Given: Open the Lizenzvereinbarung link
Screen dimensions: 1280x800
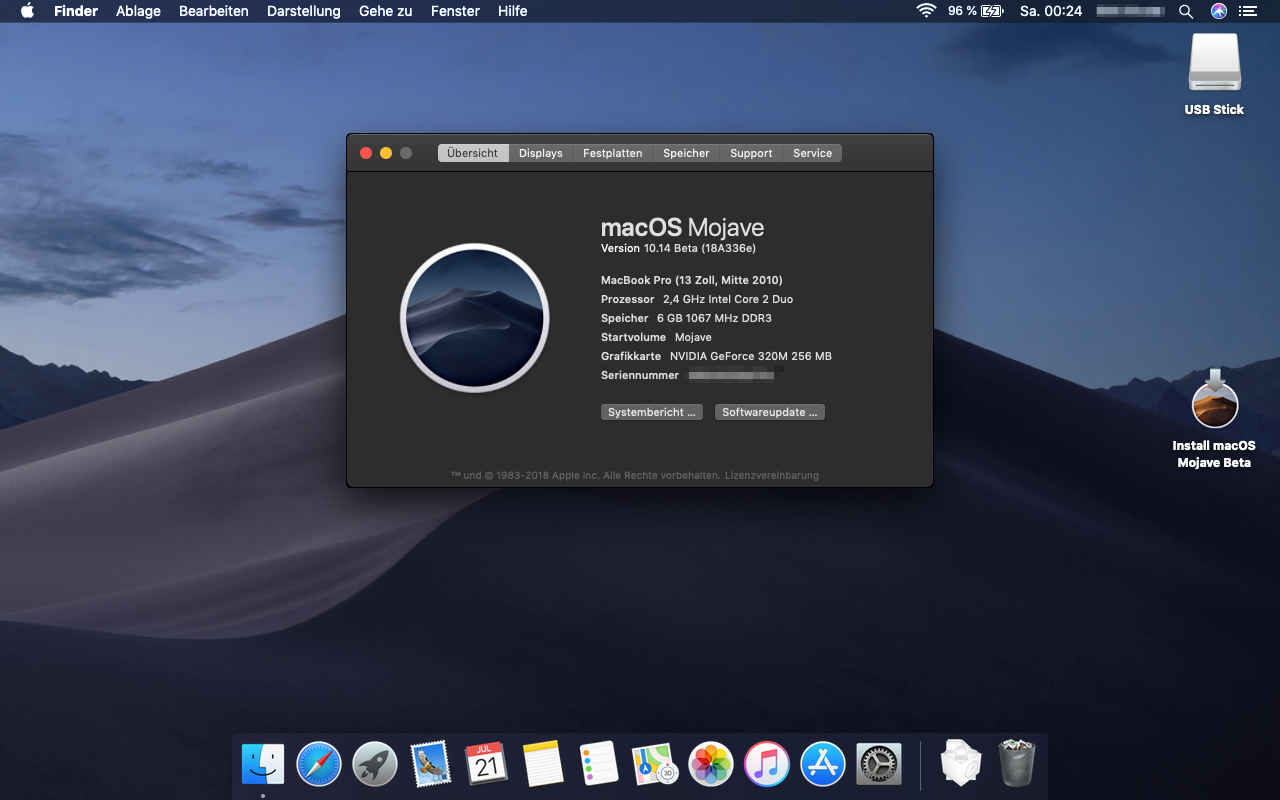Looking at the screenshot, I should coord(772,475).
